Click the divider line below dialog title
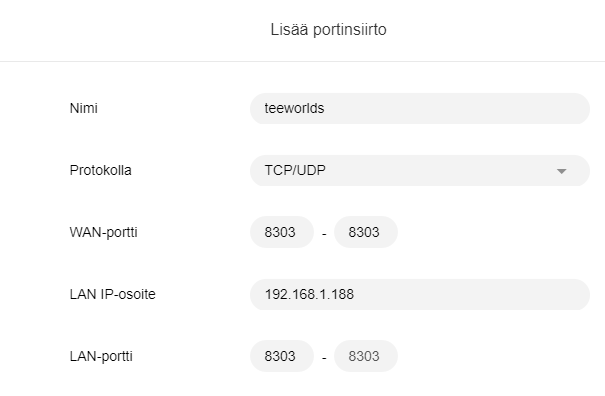The image size is (605, 396). tap(302, 61)
